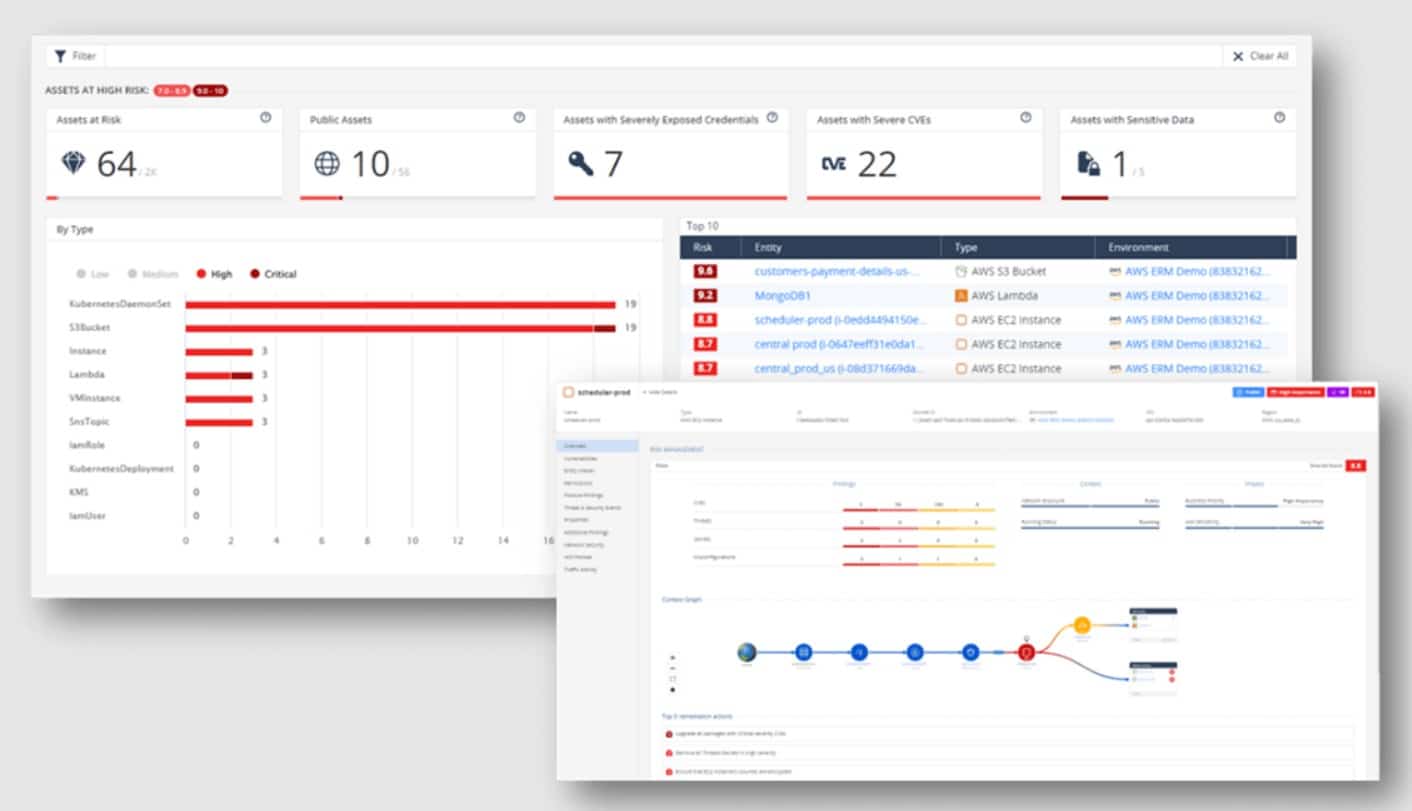This screenshot has height=811, width=1412.
Task: Click the globe icon on Public Assets card
Action: (322, 159)
